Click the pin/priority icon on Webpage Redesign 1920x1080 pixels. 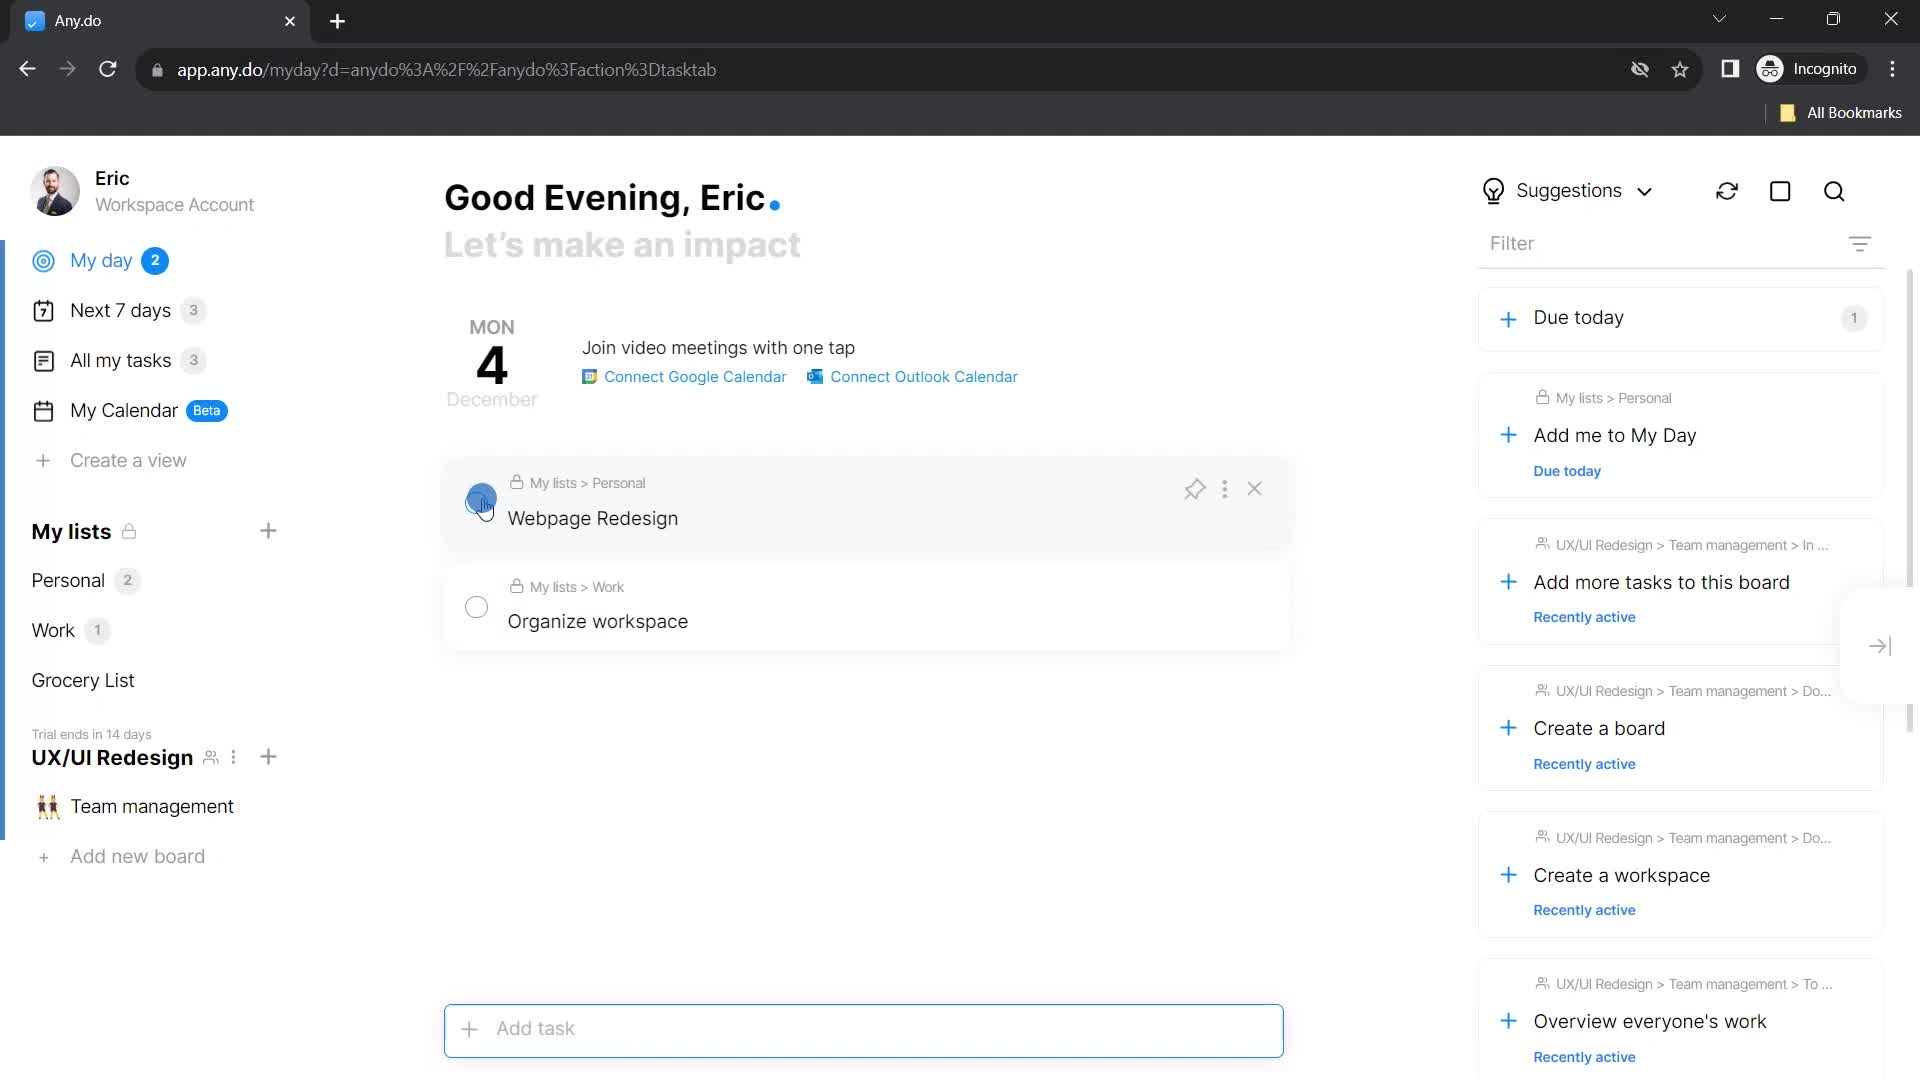[x=1195, y=489]
